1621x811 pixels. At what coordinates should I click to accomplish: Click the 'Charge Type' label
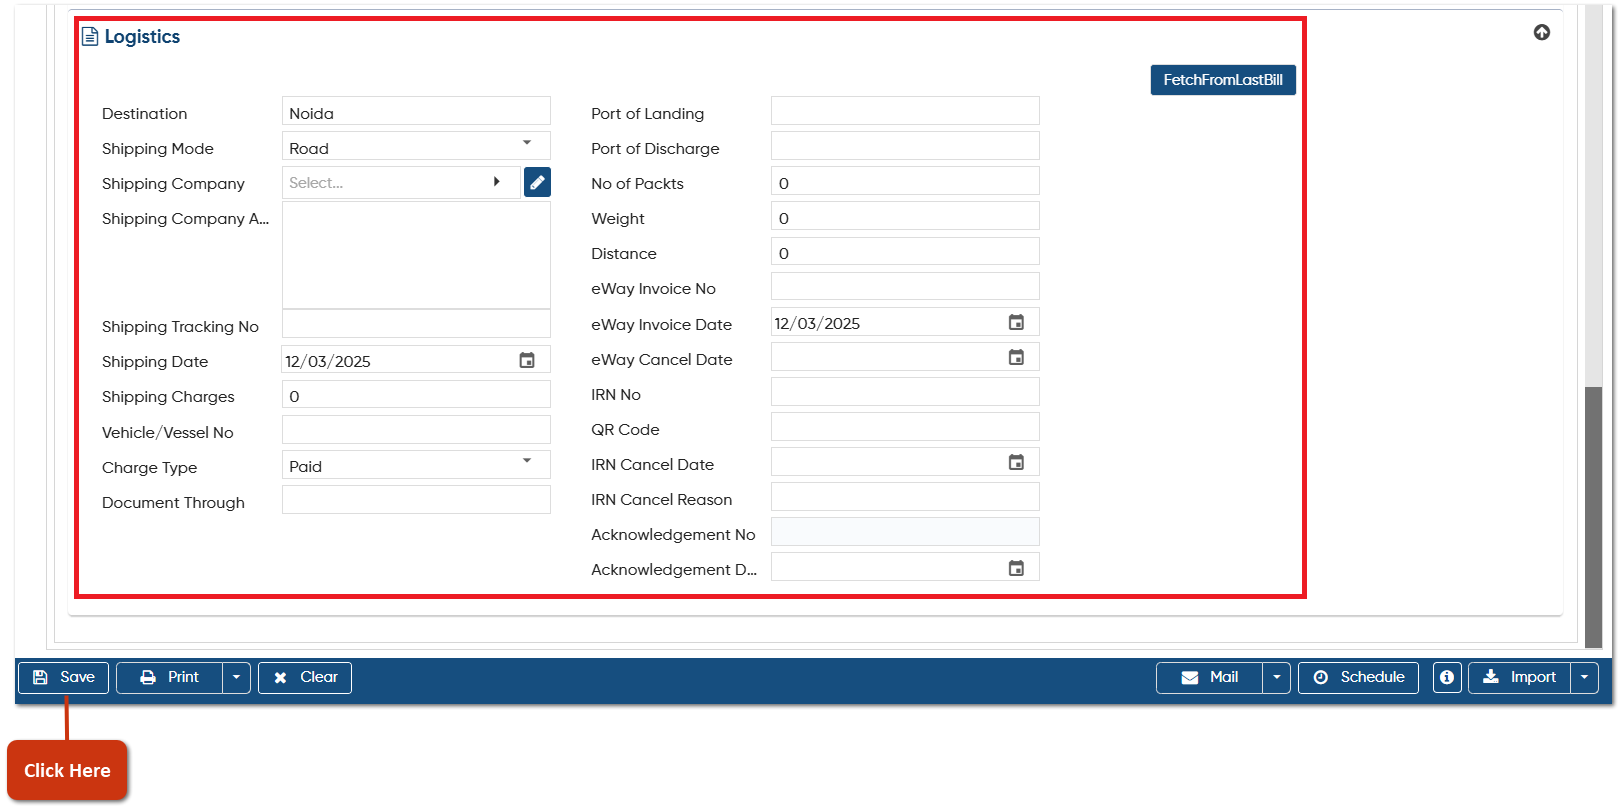[x=150, y=468]
